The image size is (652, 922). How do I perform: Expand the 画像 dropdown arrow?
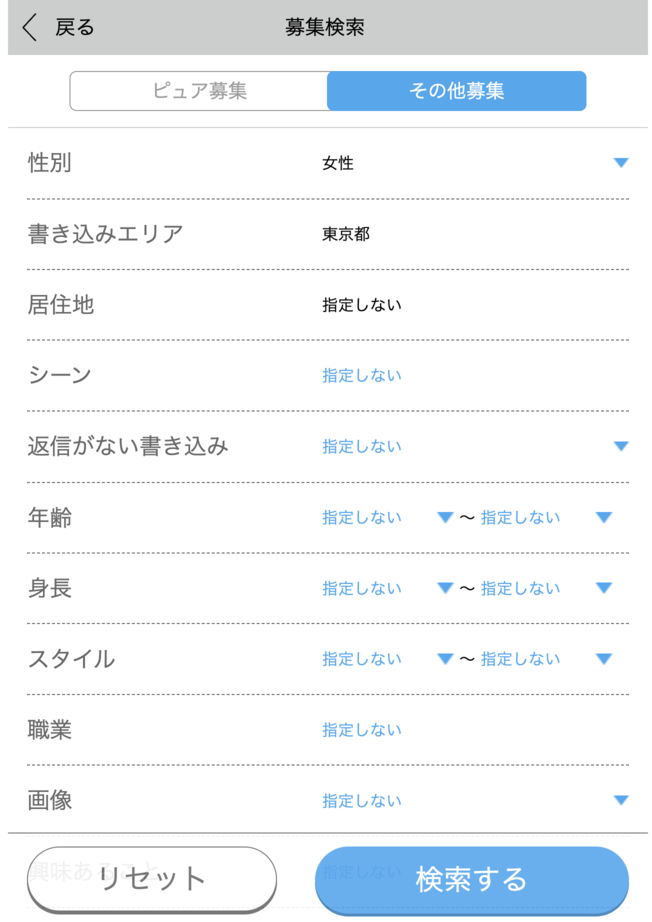621,800
